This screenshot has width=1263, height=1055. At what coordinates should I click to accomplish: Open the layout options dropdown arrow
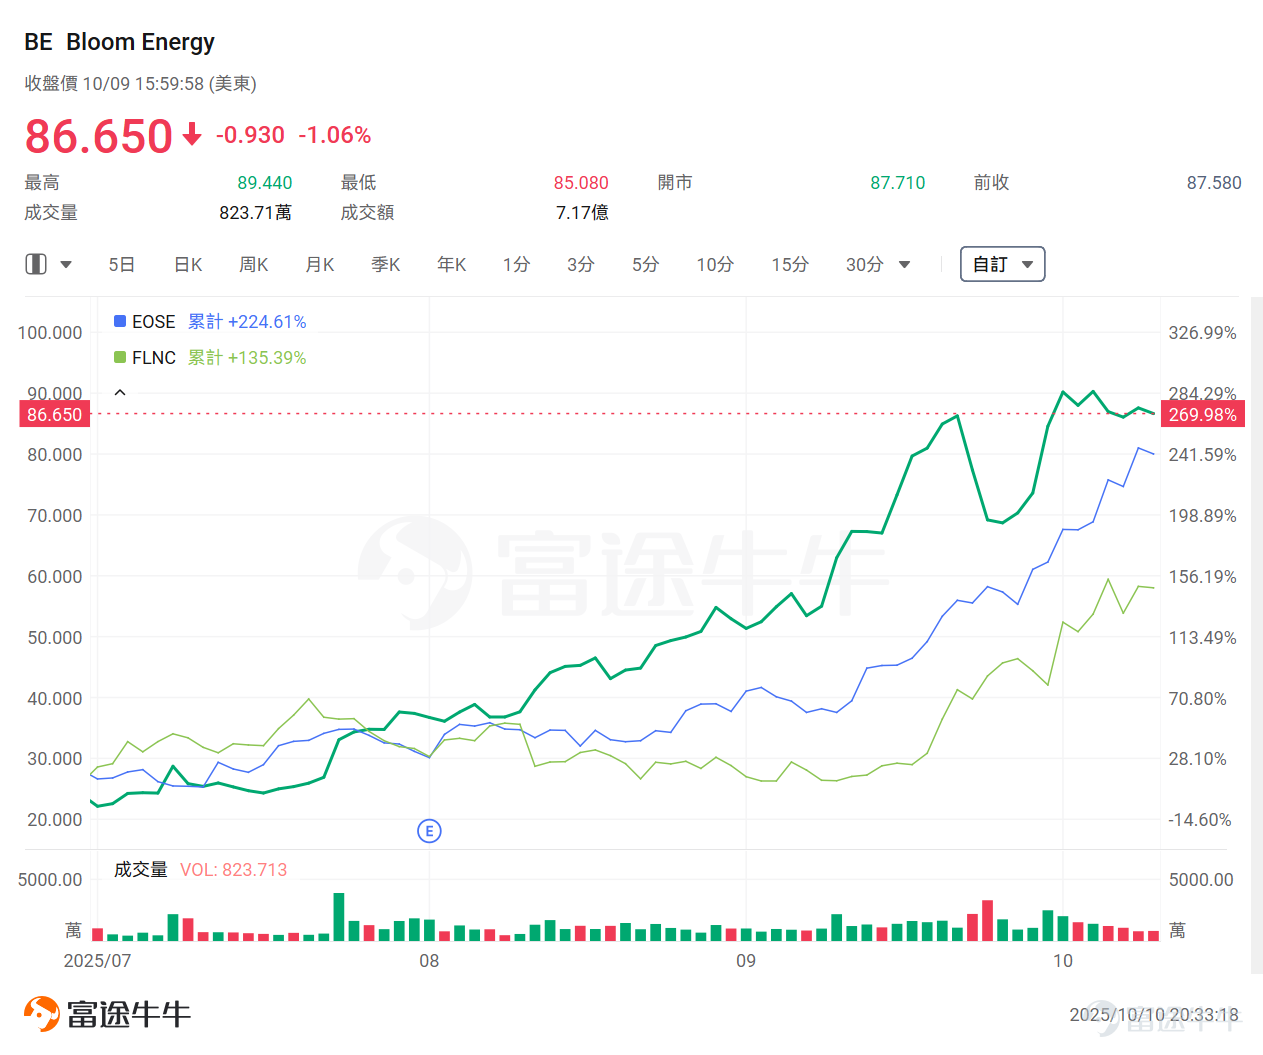tap(66, 265)
